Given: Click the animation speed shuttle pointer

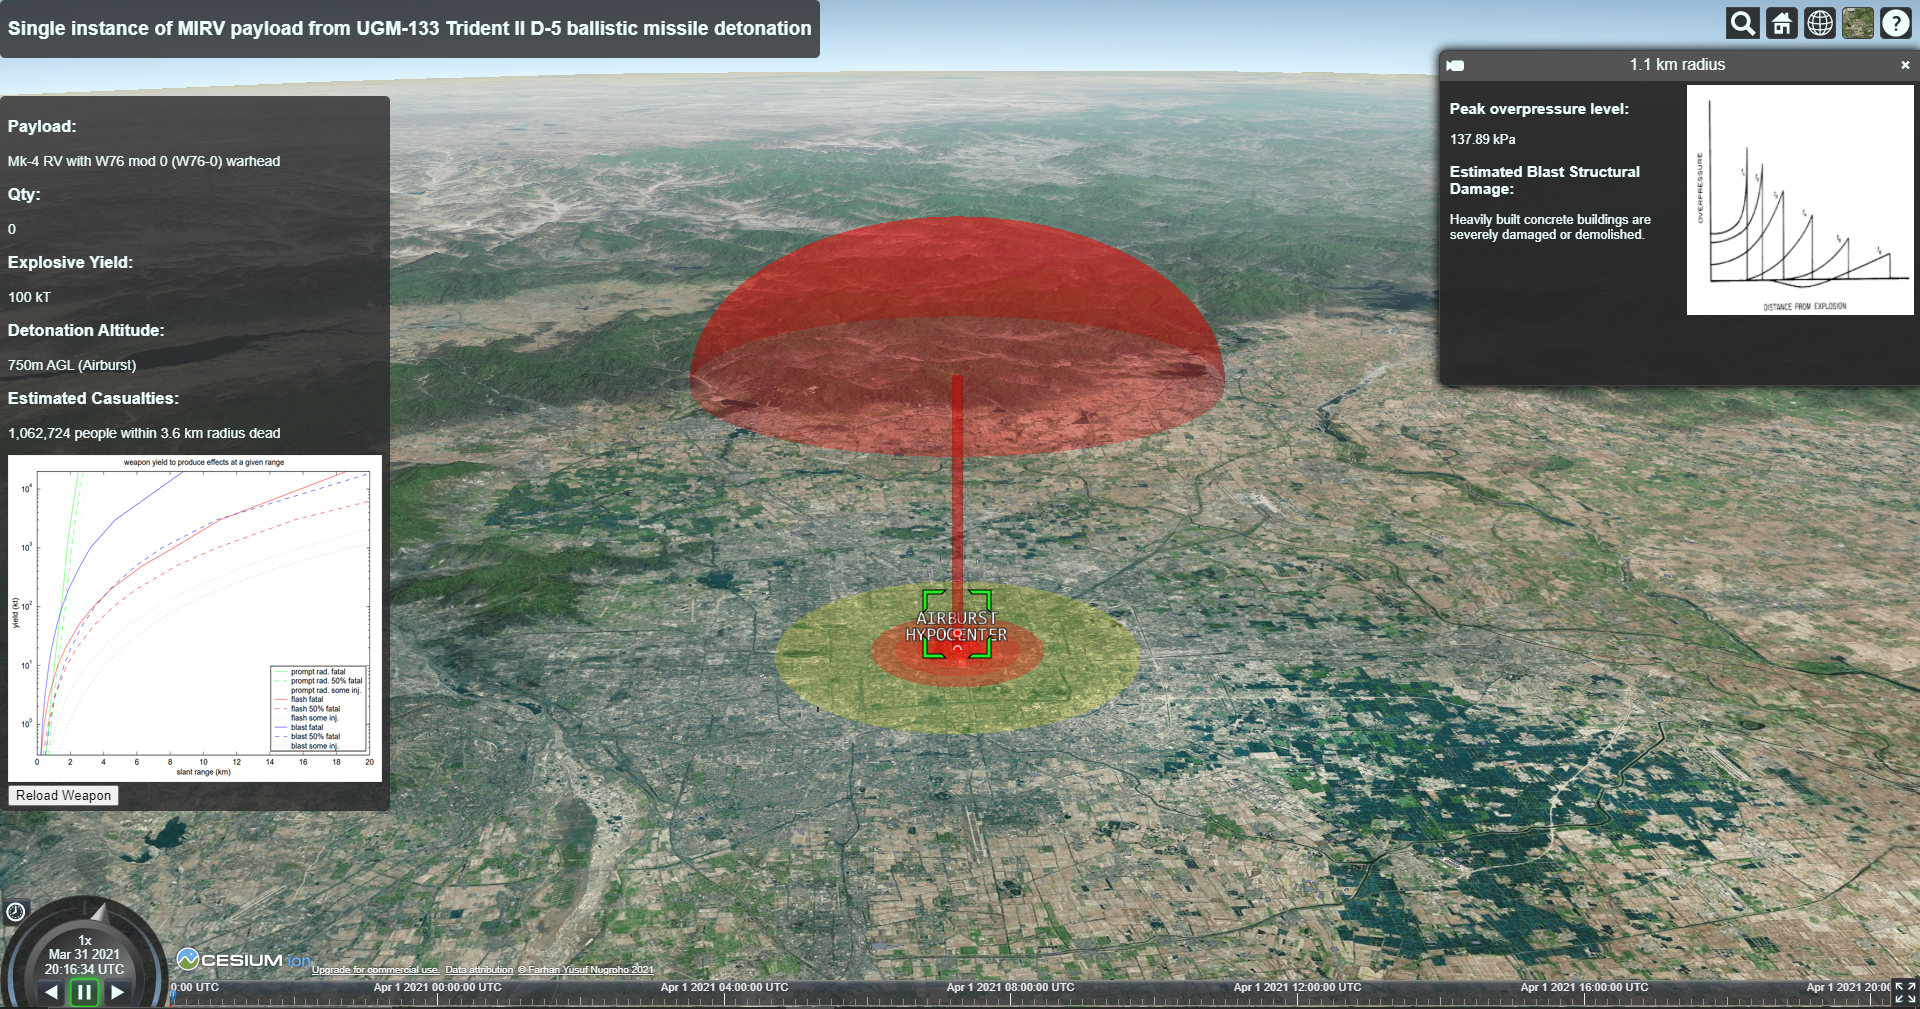Looking at the screenshot, I should [x=98, y=912].
